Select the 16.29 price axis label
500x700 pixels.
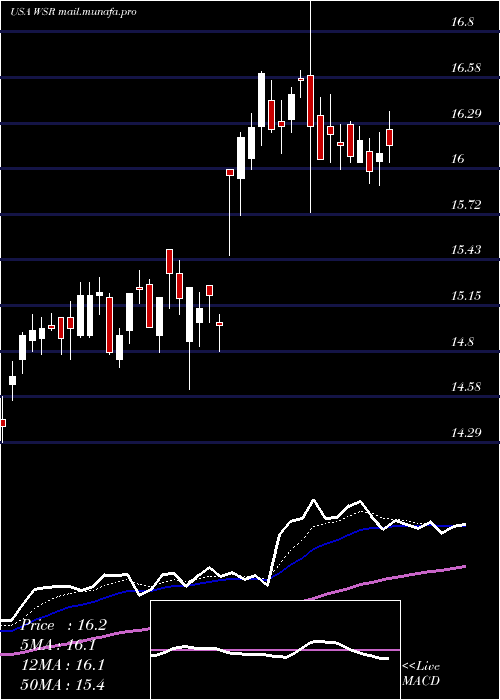[x=466, y=113]
